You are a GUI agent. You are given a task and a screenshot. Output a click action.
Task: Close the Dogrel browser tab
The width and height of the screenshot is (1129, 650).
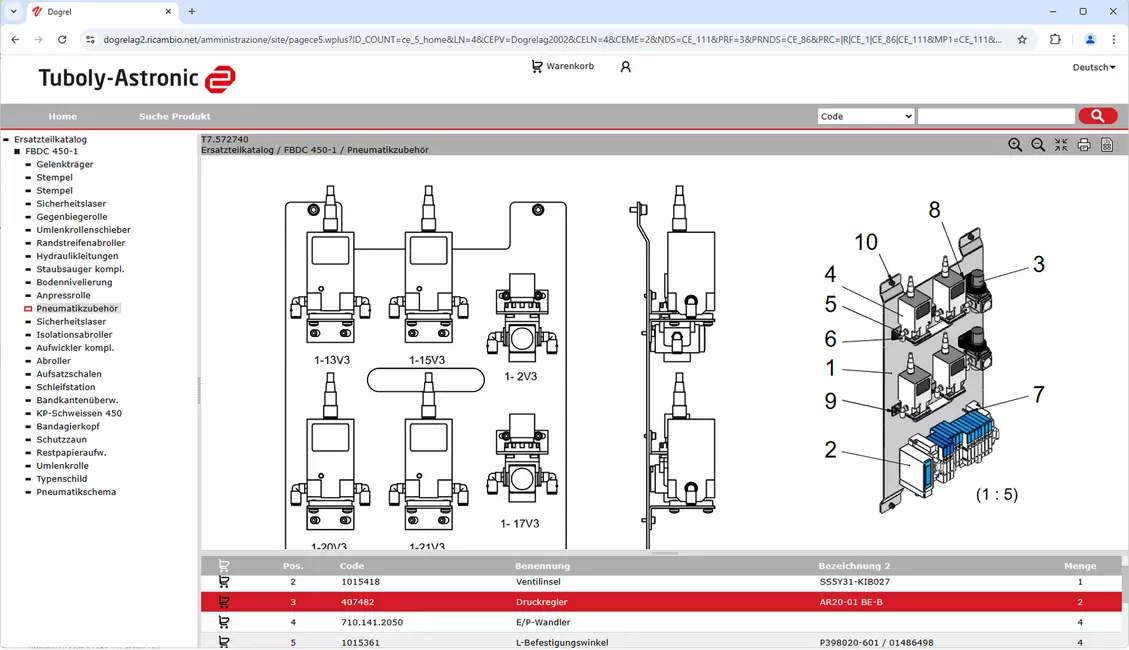point(168,12)
